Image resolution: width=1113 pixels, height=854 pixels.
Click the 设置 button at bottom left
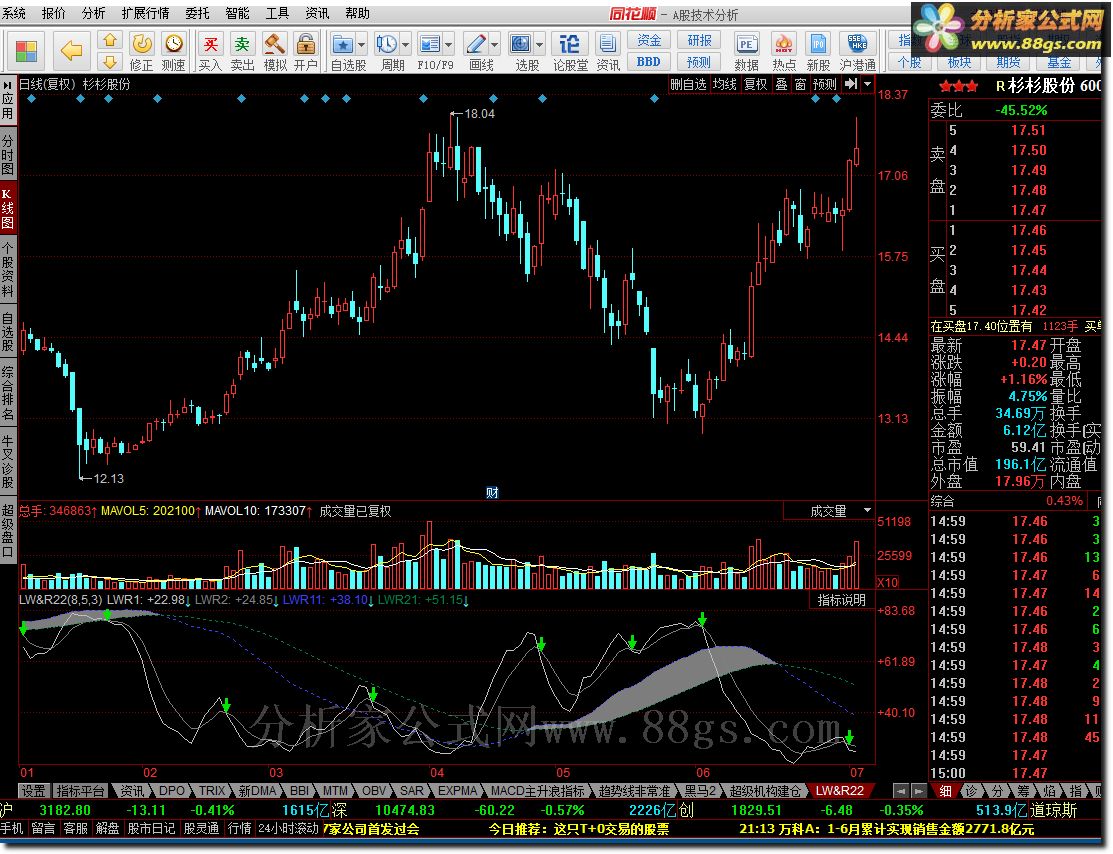click(33, 791)
